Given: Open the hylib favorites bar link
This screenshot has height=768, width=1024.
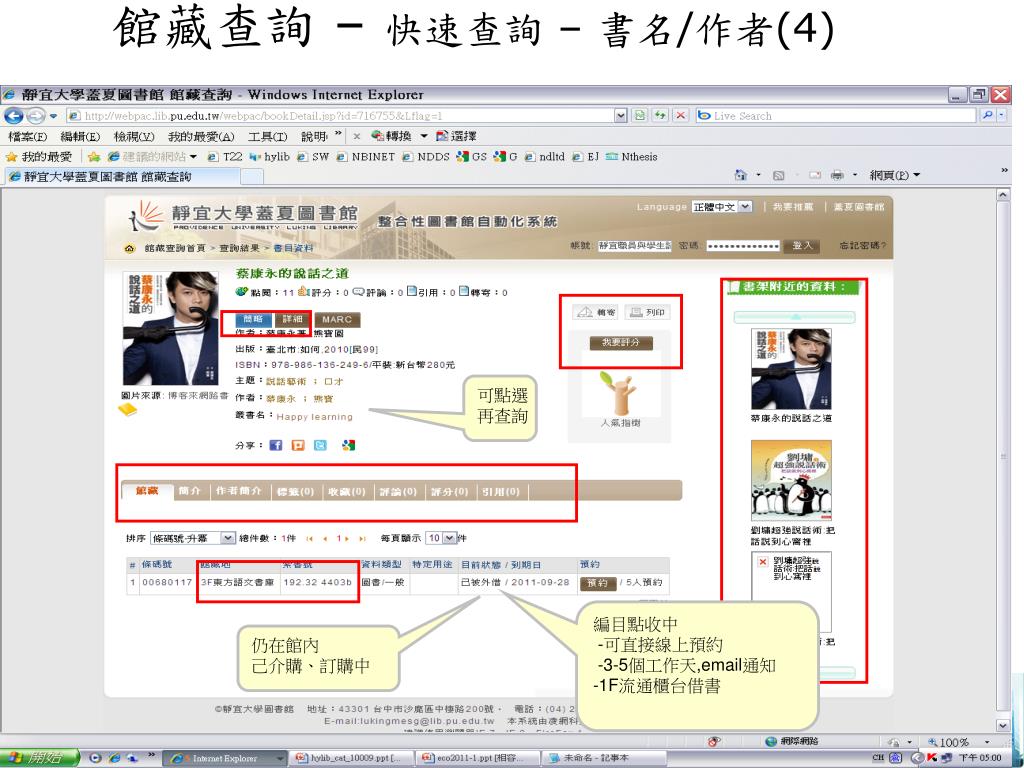Looking at the screenshot, I should click(270, 157).
